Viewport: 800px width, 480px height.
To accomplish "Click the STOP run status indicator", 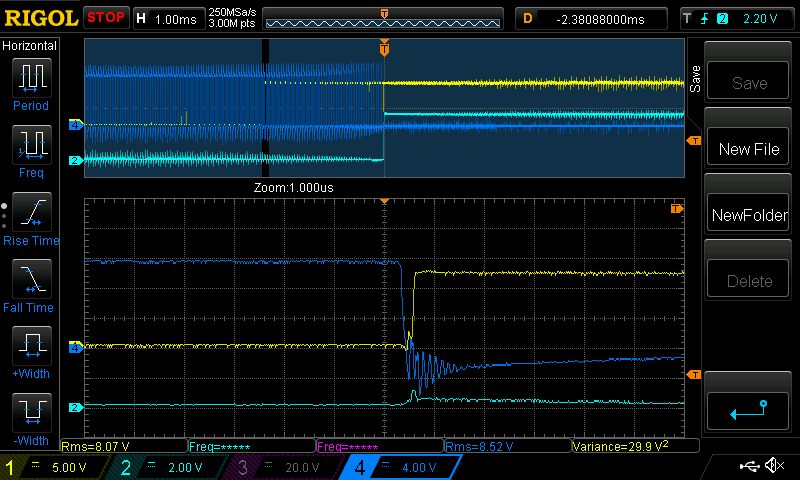I will point(105,18).
